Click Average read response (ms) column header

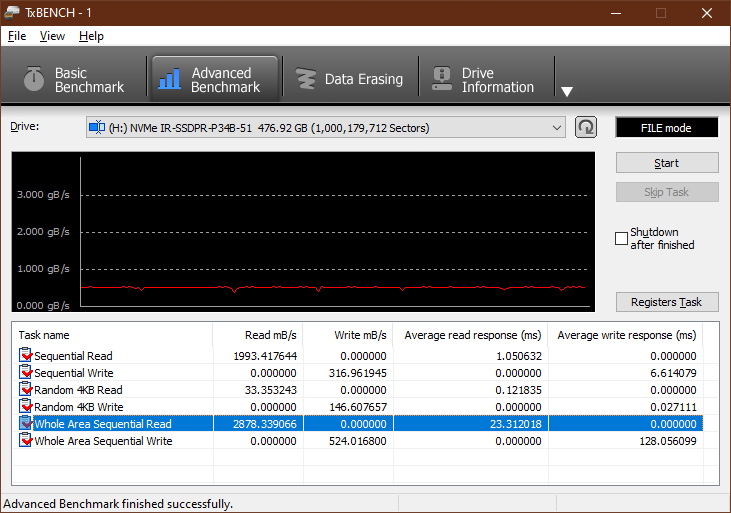471,335
